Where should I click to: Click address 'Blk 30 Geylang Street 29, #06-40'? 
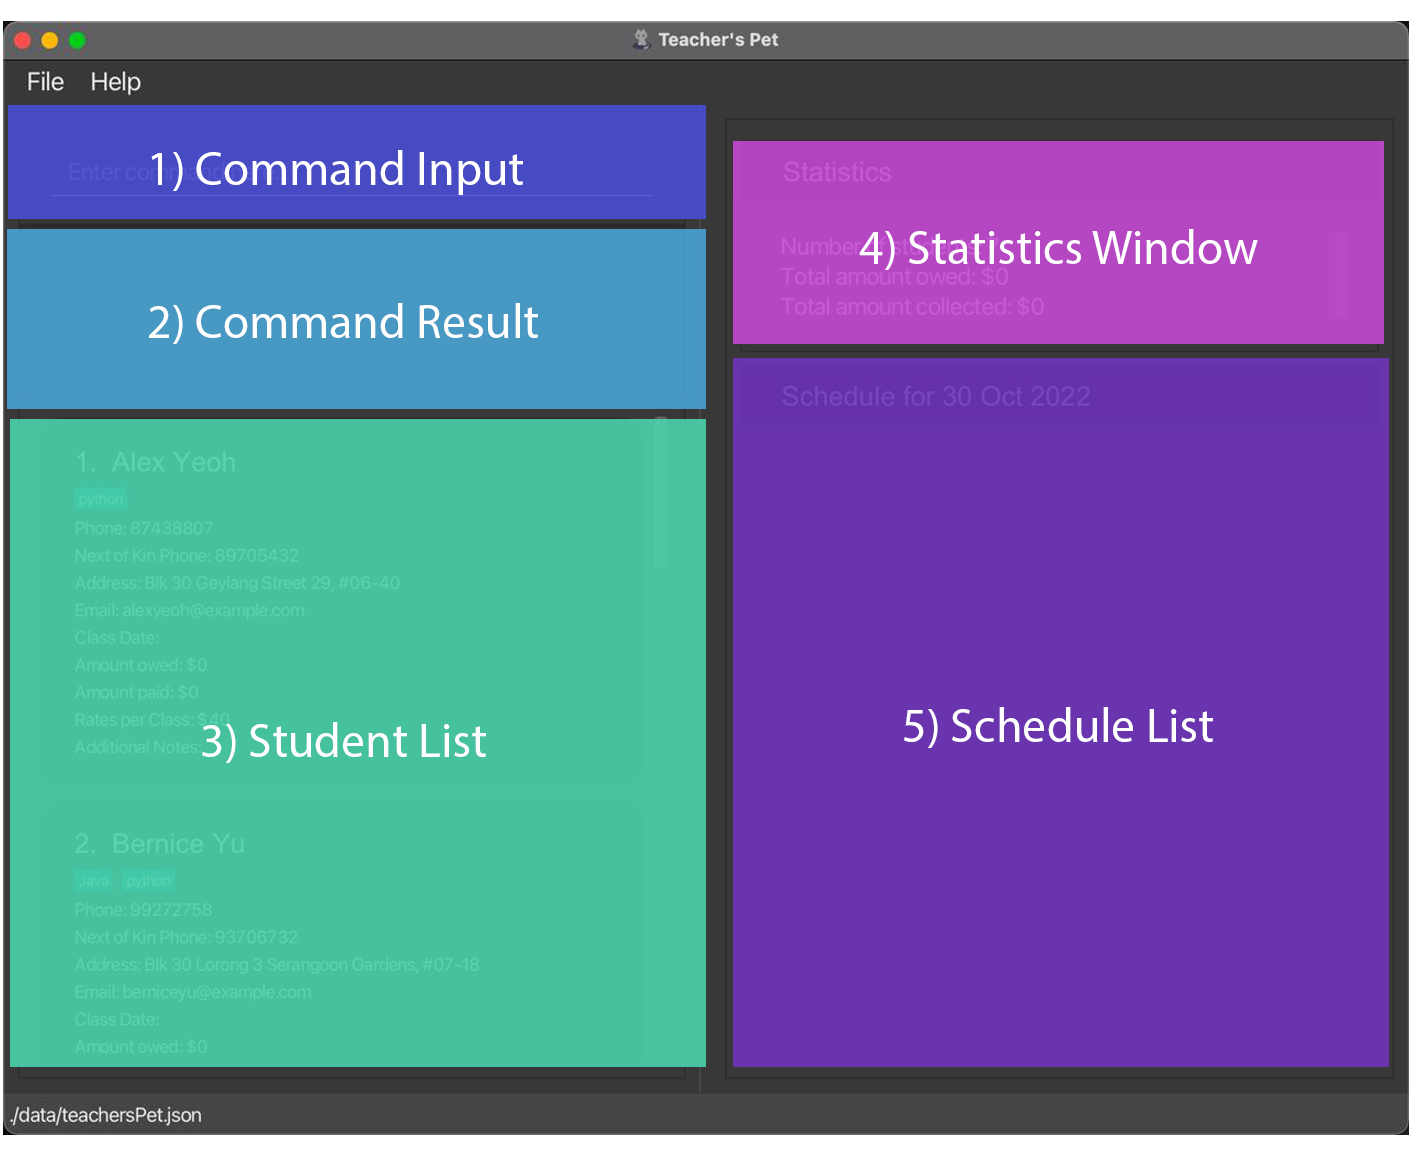272,583
